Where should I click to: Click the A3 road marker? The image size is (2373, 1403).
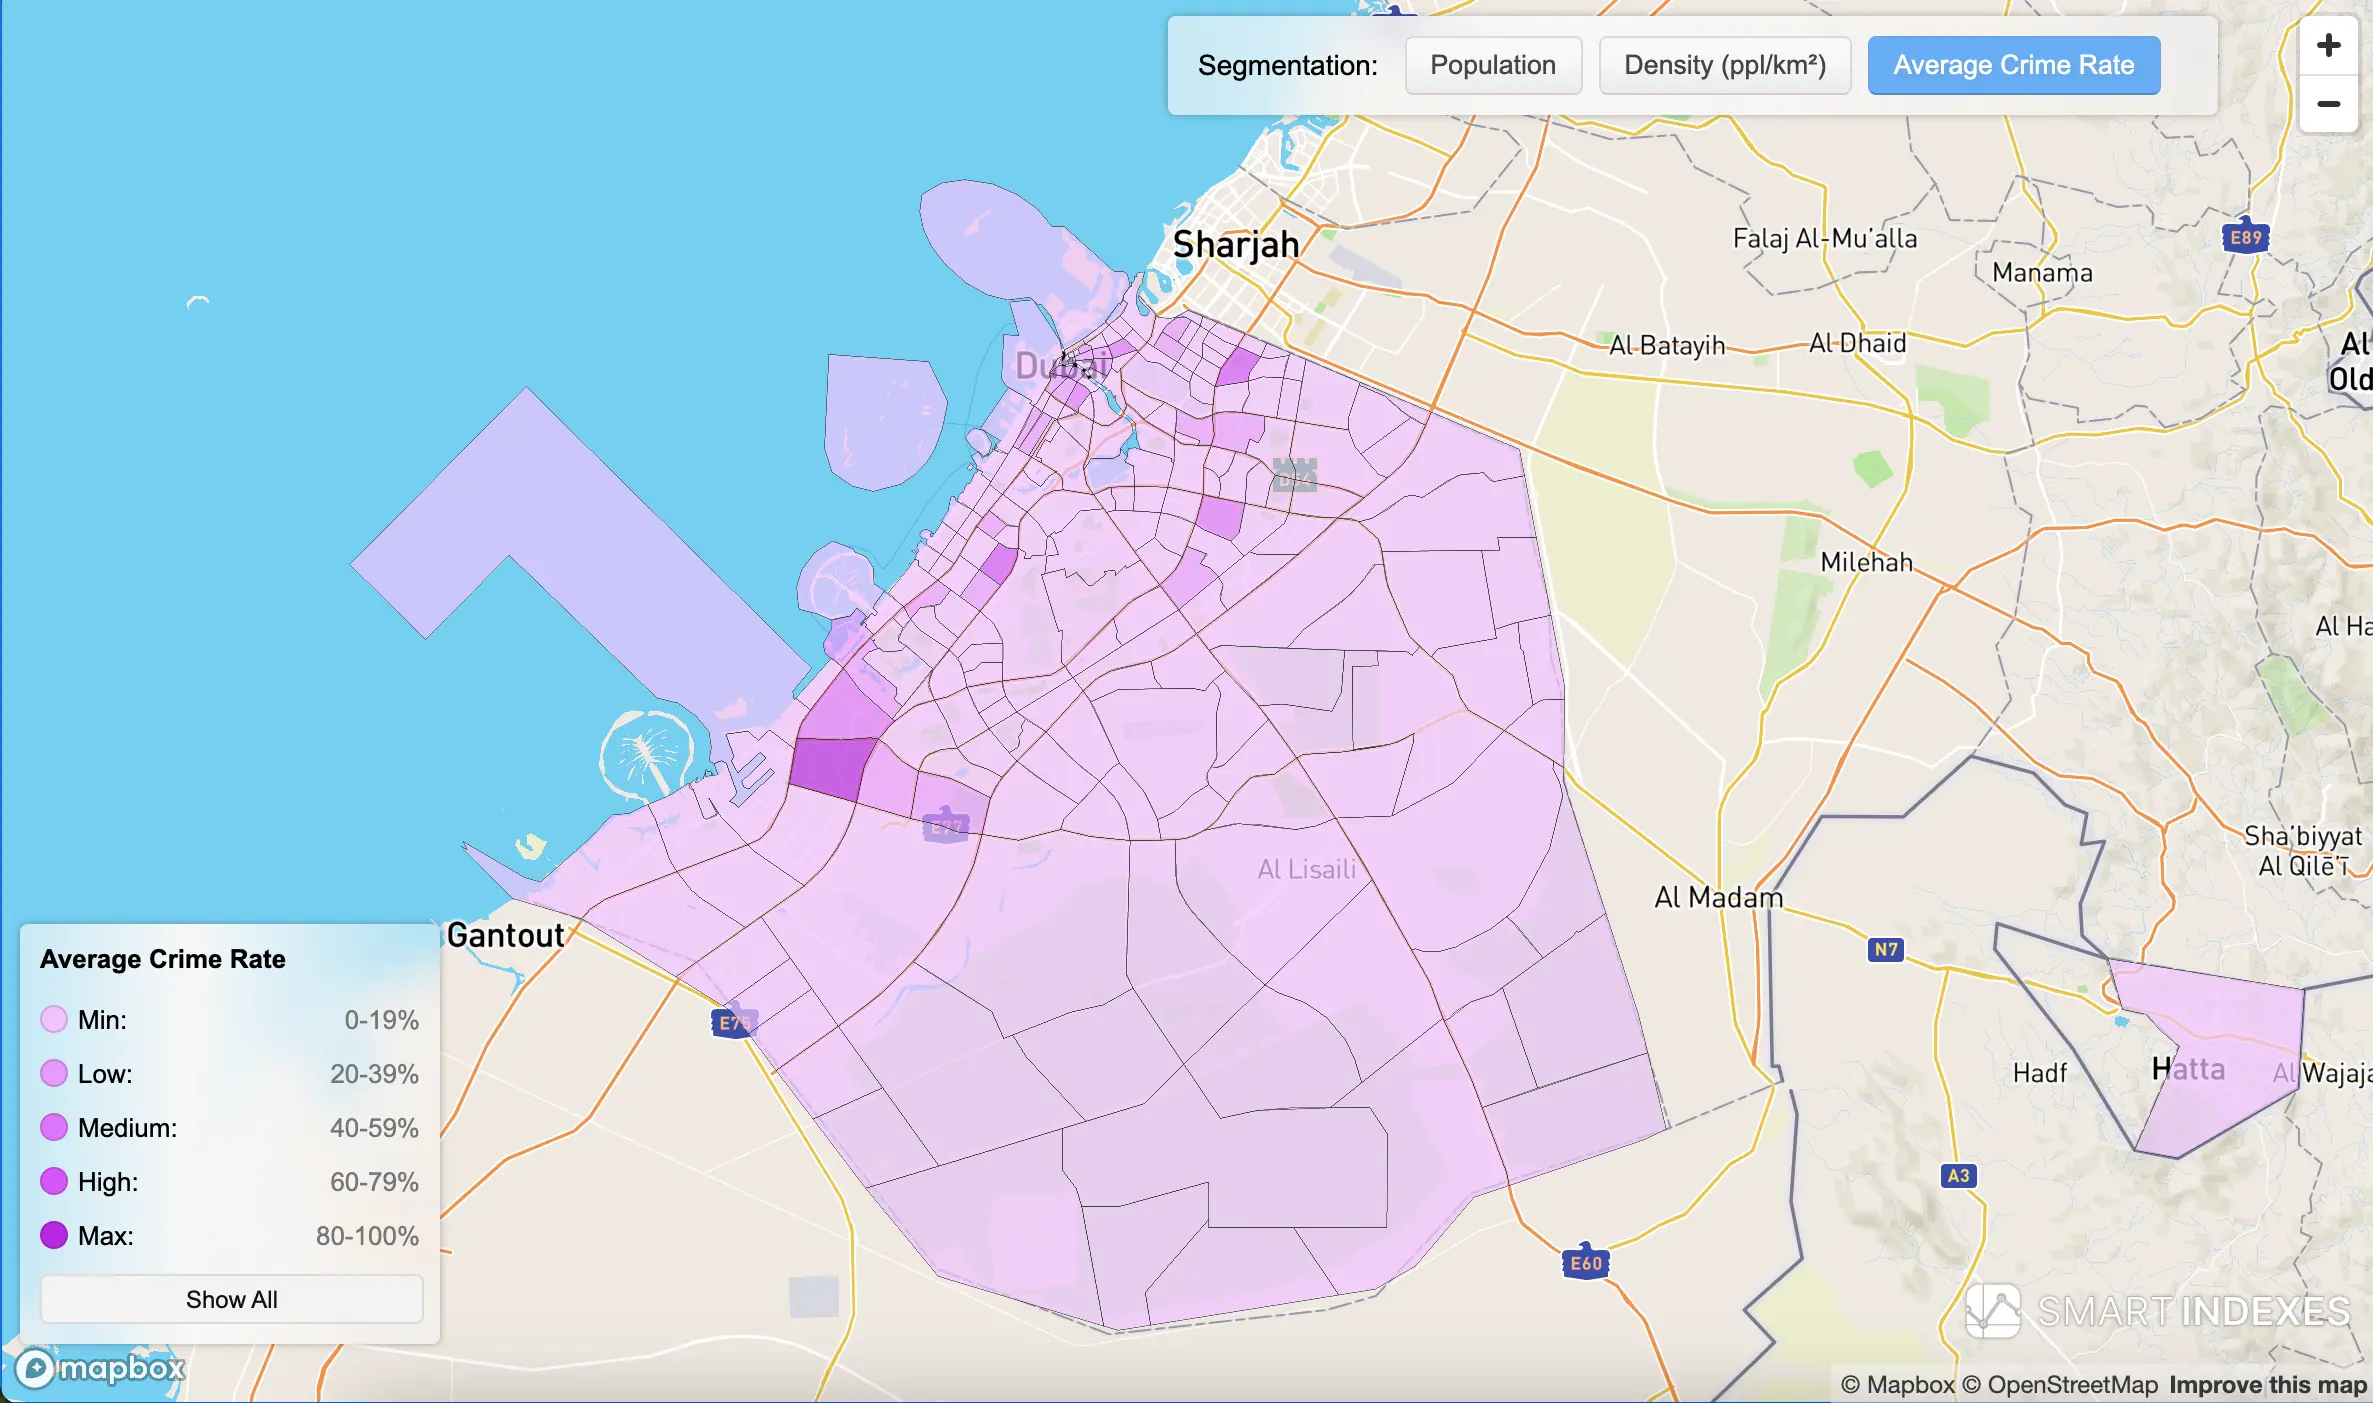tap(1958, 1175)
